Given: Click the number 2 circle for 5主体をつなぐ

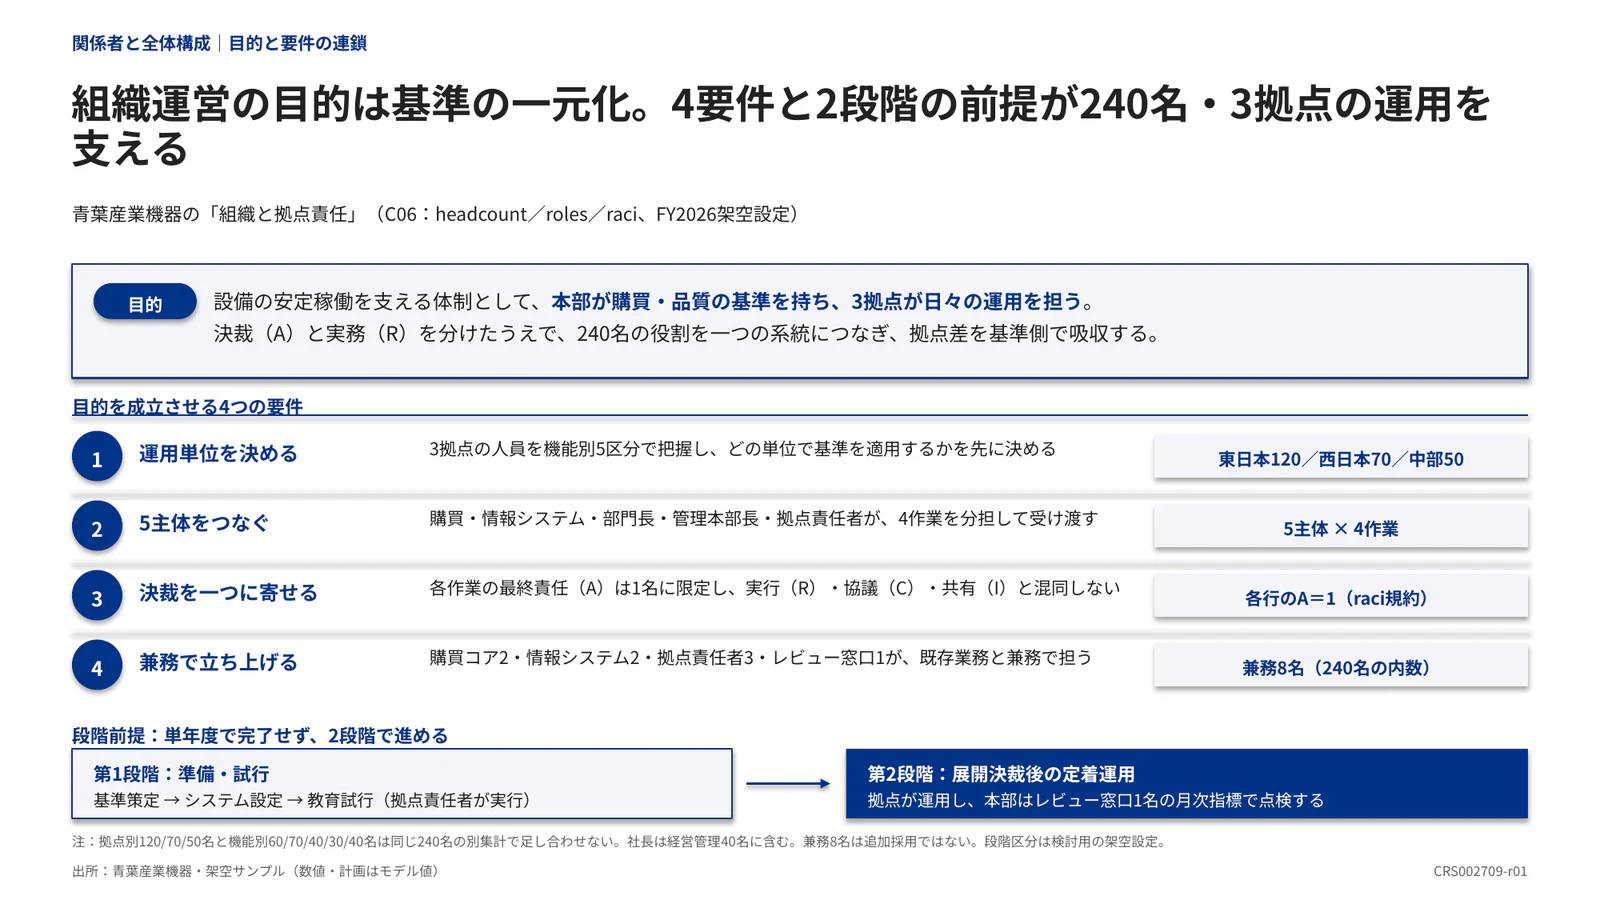Looking at the screenshot, I should (97, 526).
